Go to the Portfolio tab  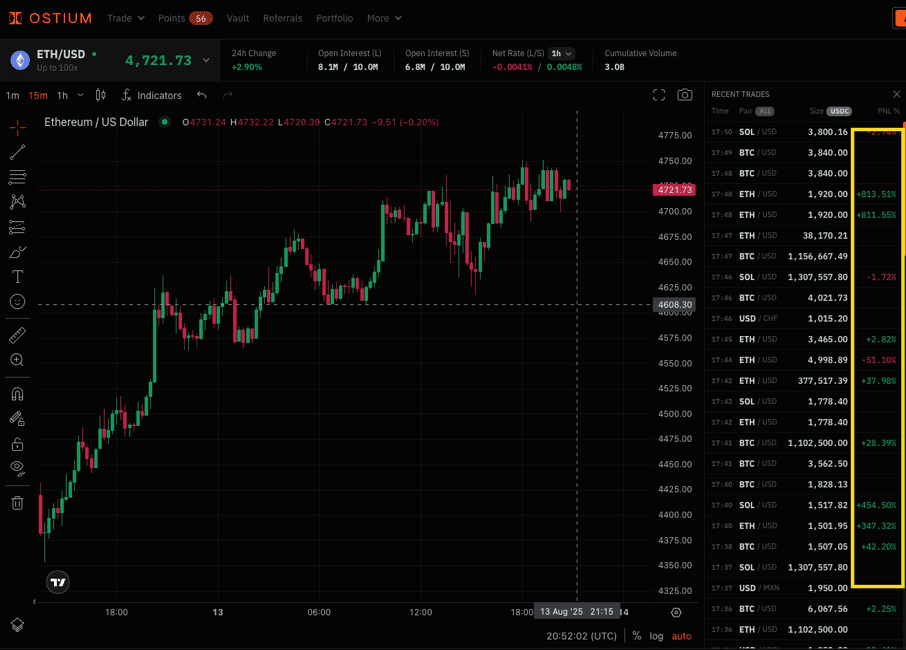click(334, 18)
